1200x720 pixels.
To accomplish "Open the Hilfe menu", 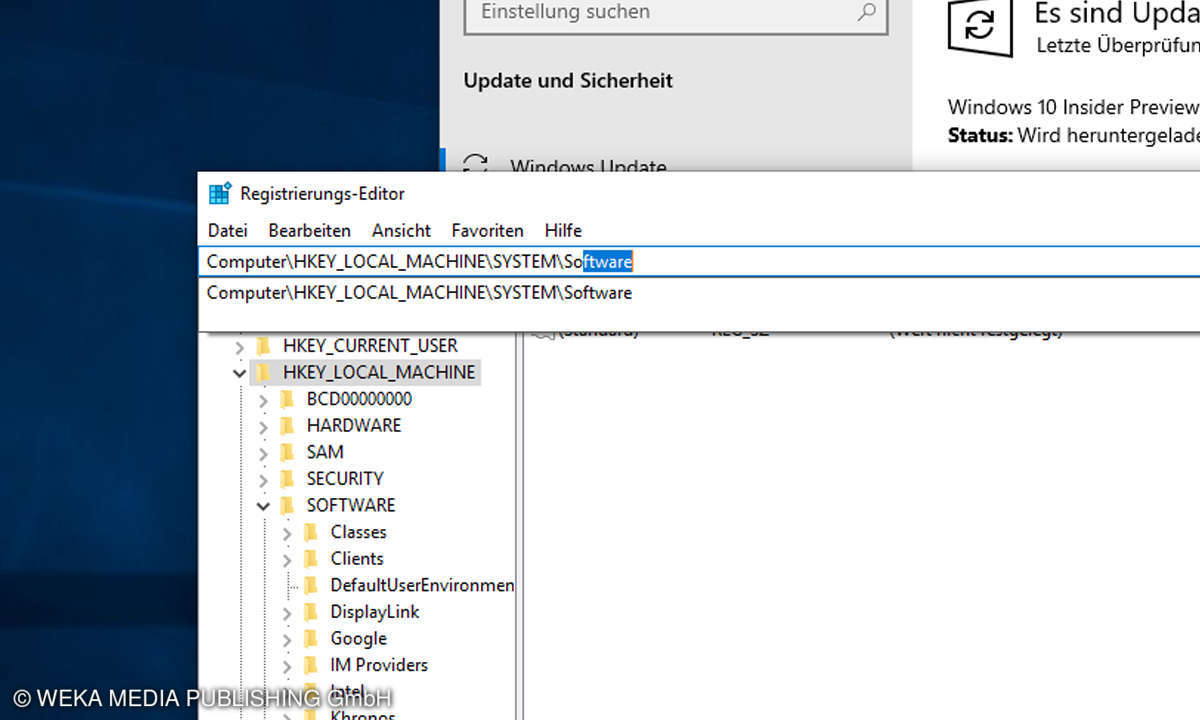I will (563, 230).
